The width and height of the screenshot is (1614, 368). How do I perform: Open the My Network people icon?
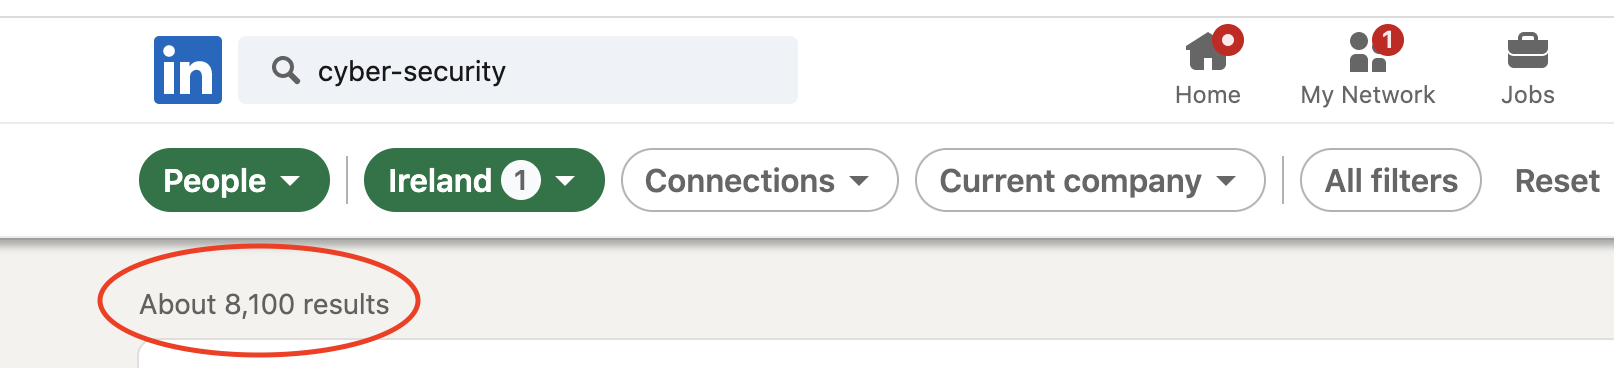click(x=1367, y=51)
